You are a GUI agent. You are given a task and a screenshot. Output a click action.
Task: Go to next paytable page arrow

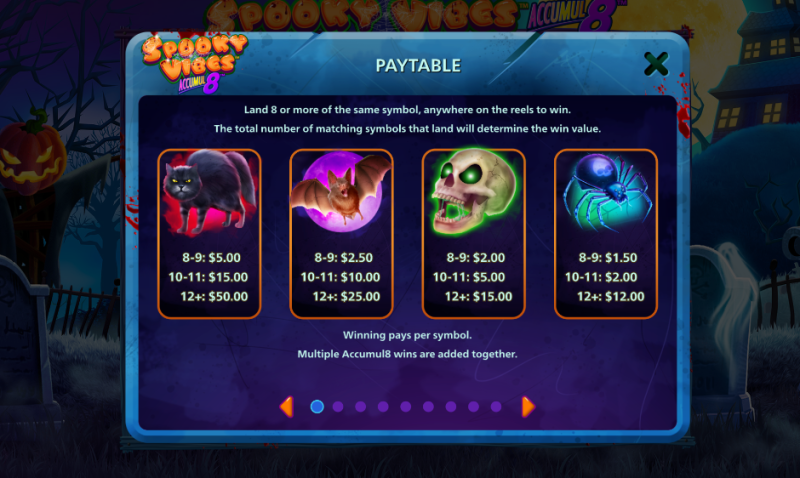[528, 407]
